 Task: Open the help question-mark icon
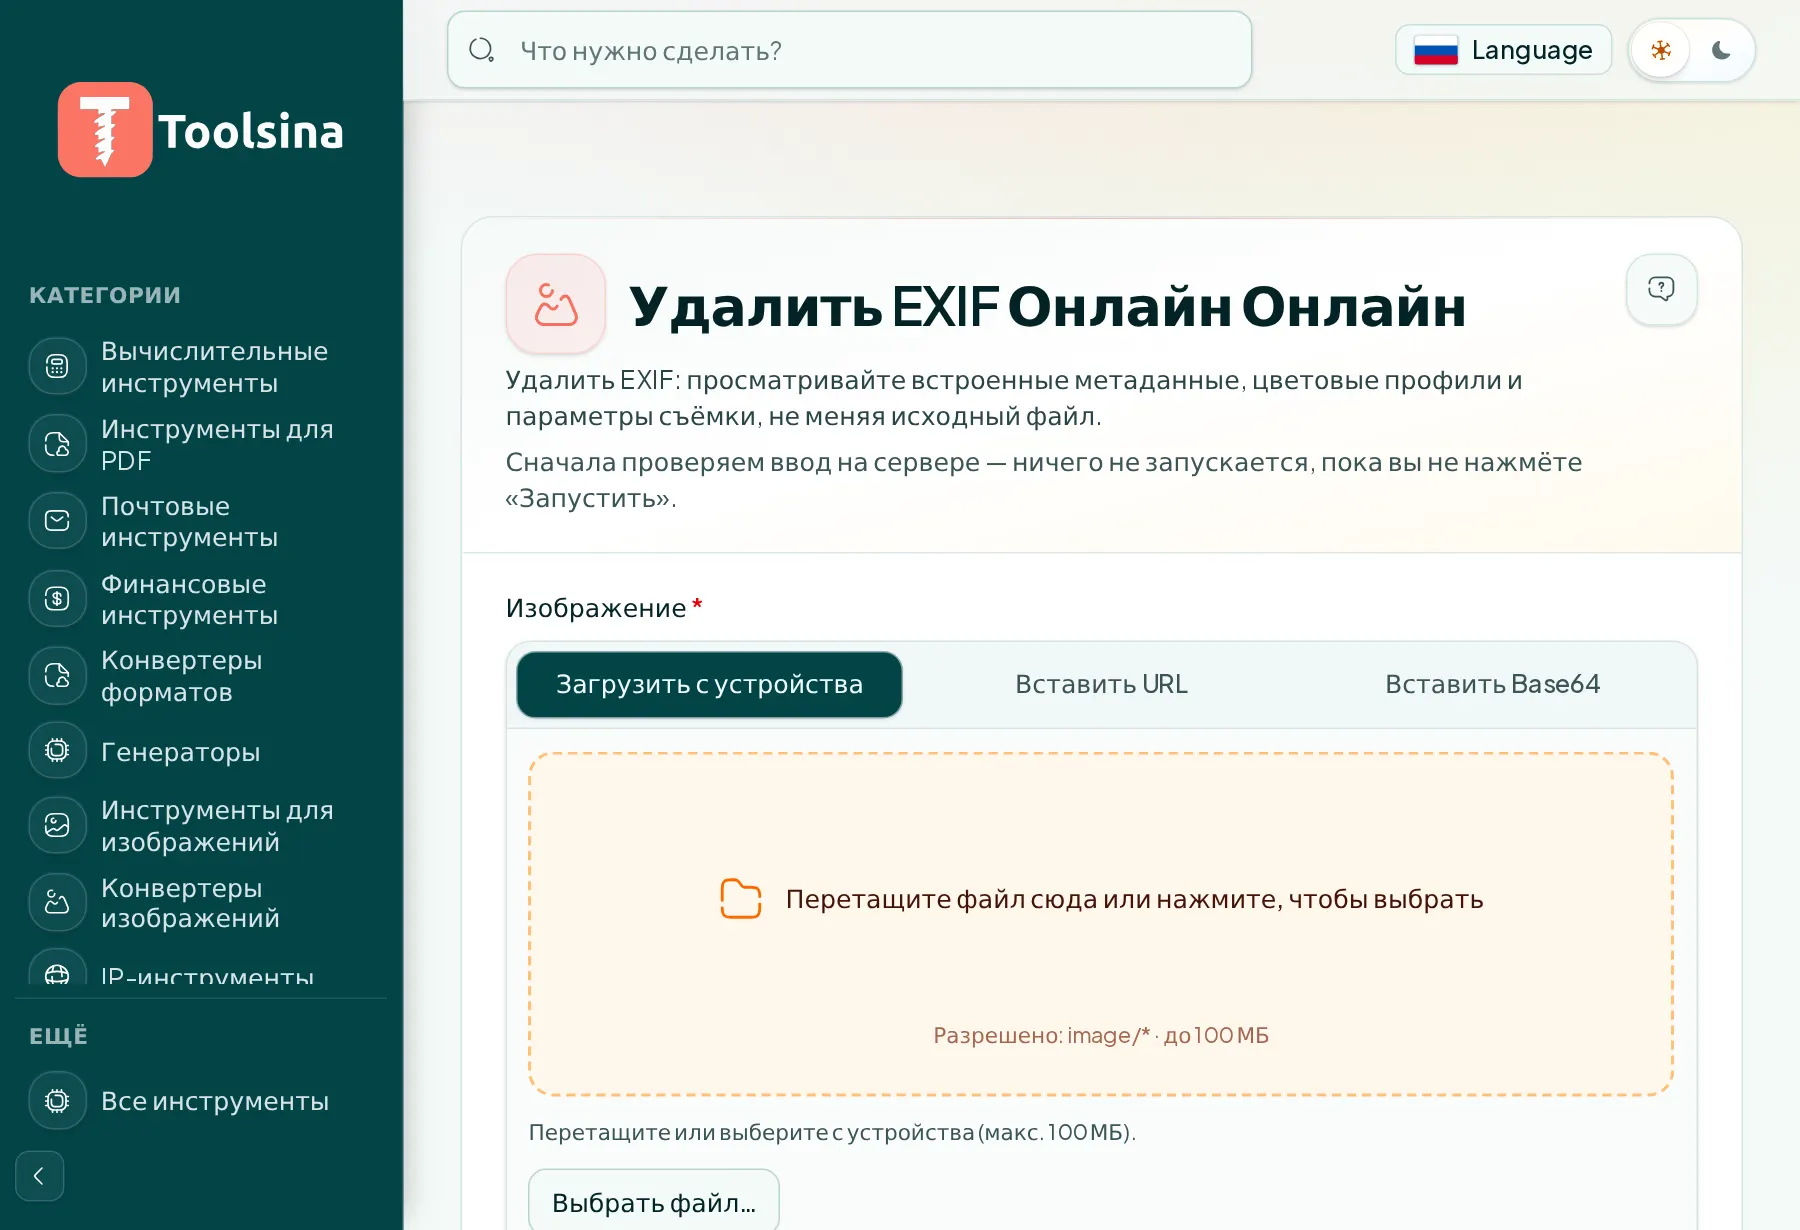click(x=1661, y=289)
